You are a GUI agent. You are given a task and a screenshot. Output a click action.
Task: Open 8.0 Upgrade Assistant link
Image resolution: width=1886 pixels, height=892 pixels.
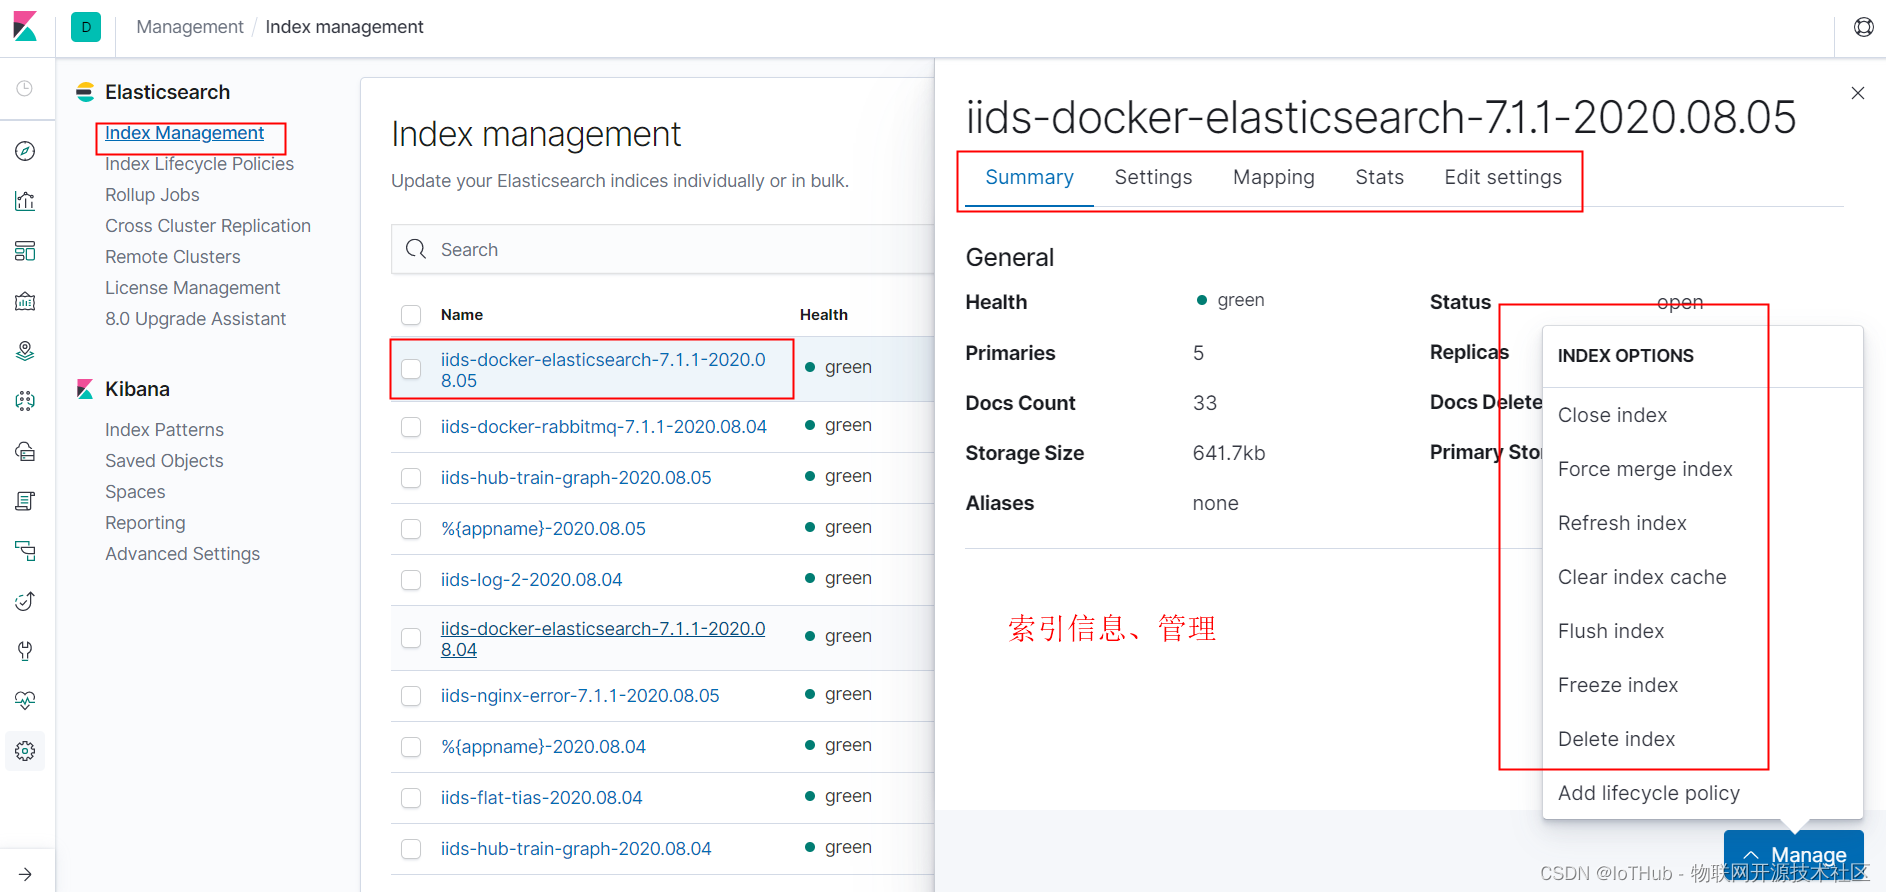click(x=196, y=319)
